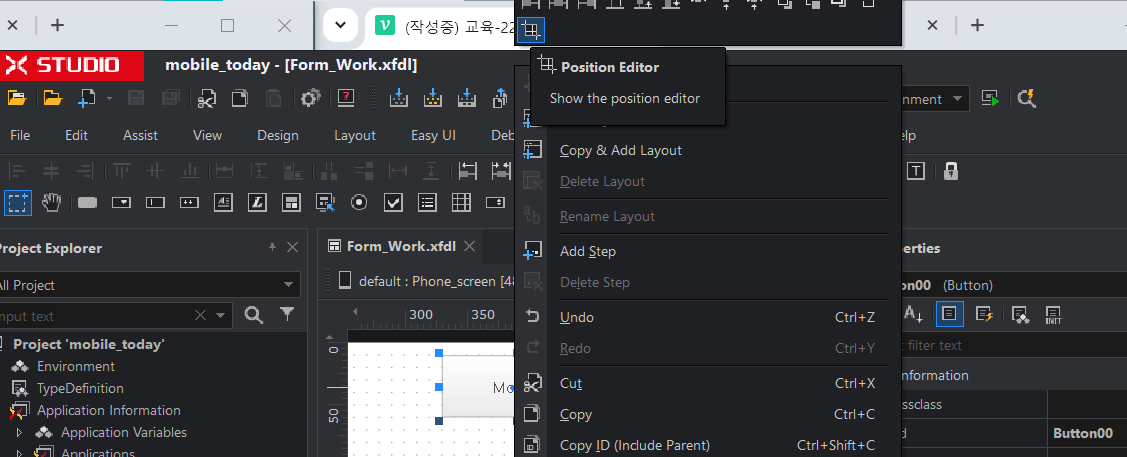Click the Cut scissors toolbar icon
Image resolution: width=1127 pixels, height=457 pixels.
207,98
